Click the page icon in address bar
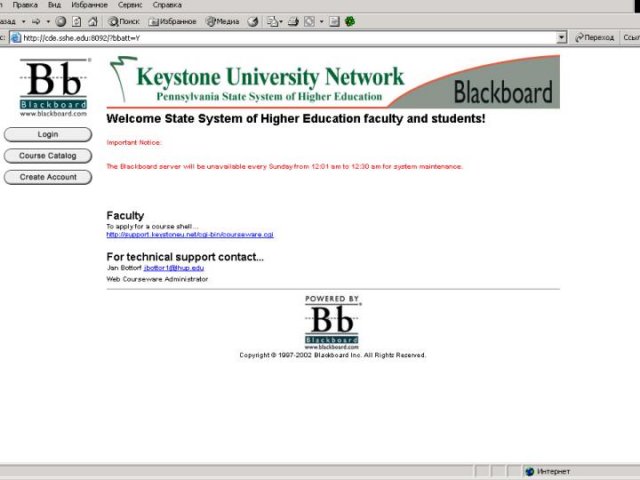 16,38
